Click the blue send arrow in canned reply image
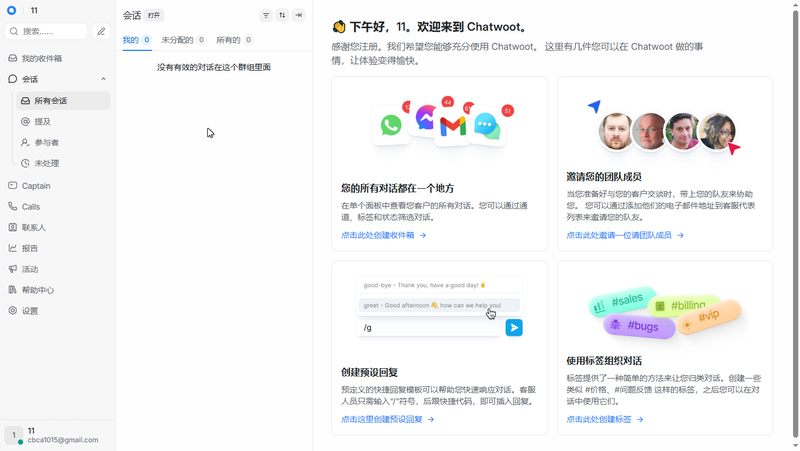The height and width of the screenshot is (451, 800). point(514,328)
